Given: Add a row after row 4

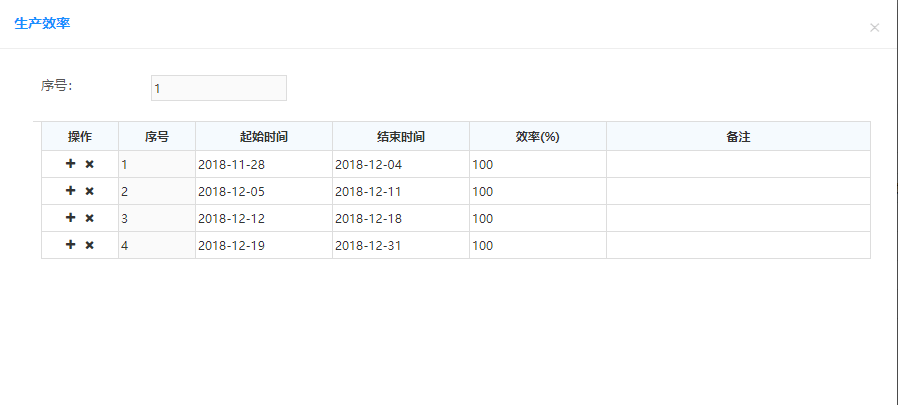Looking at the screenshot, I should click(x=70, y=245).
